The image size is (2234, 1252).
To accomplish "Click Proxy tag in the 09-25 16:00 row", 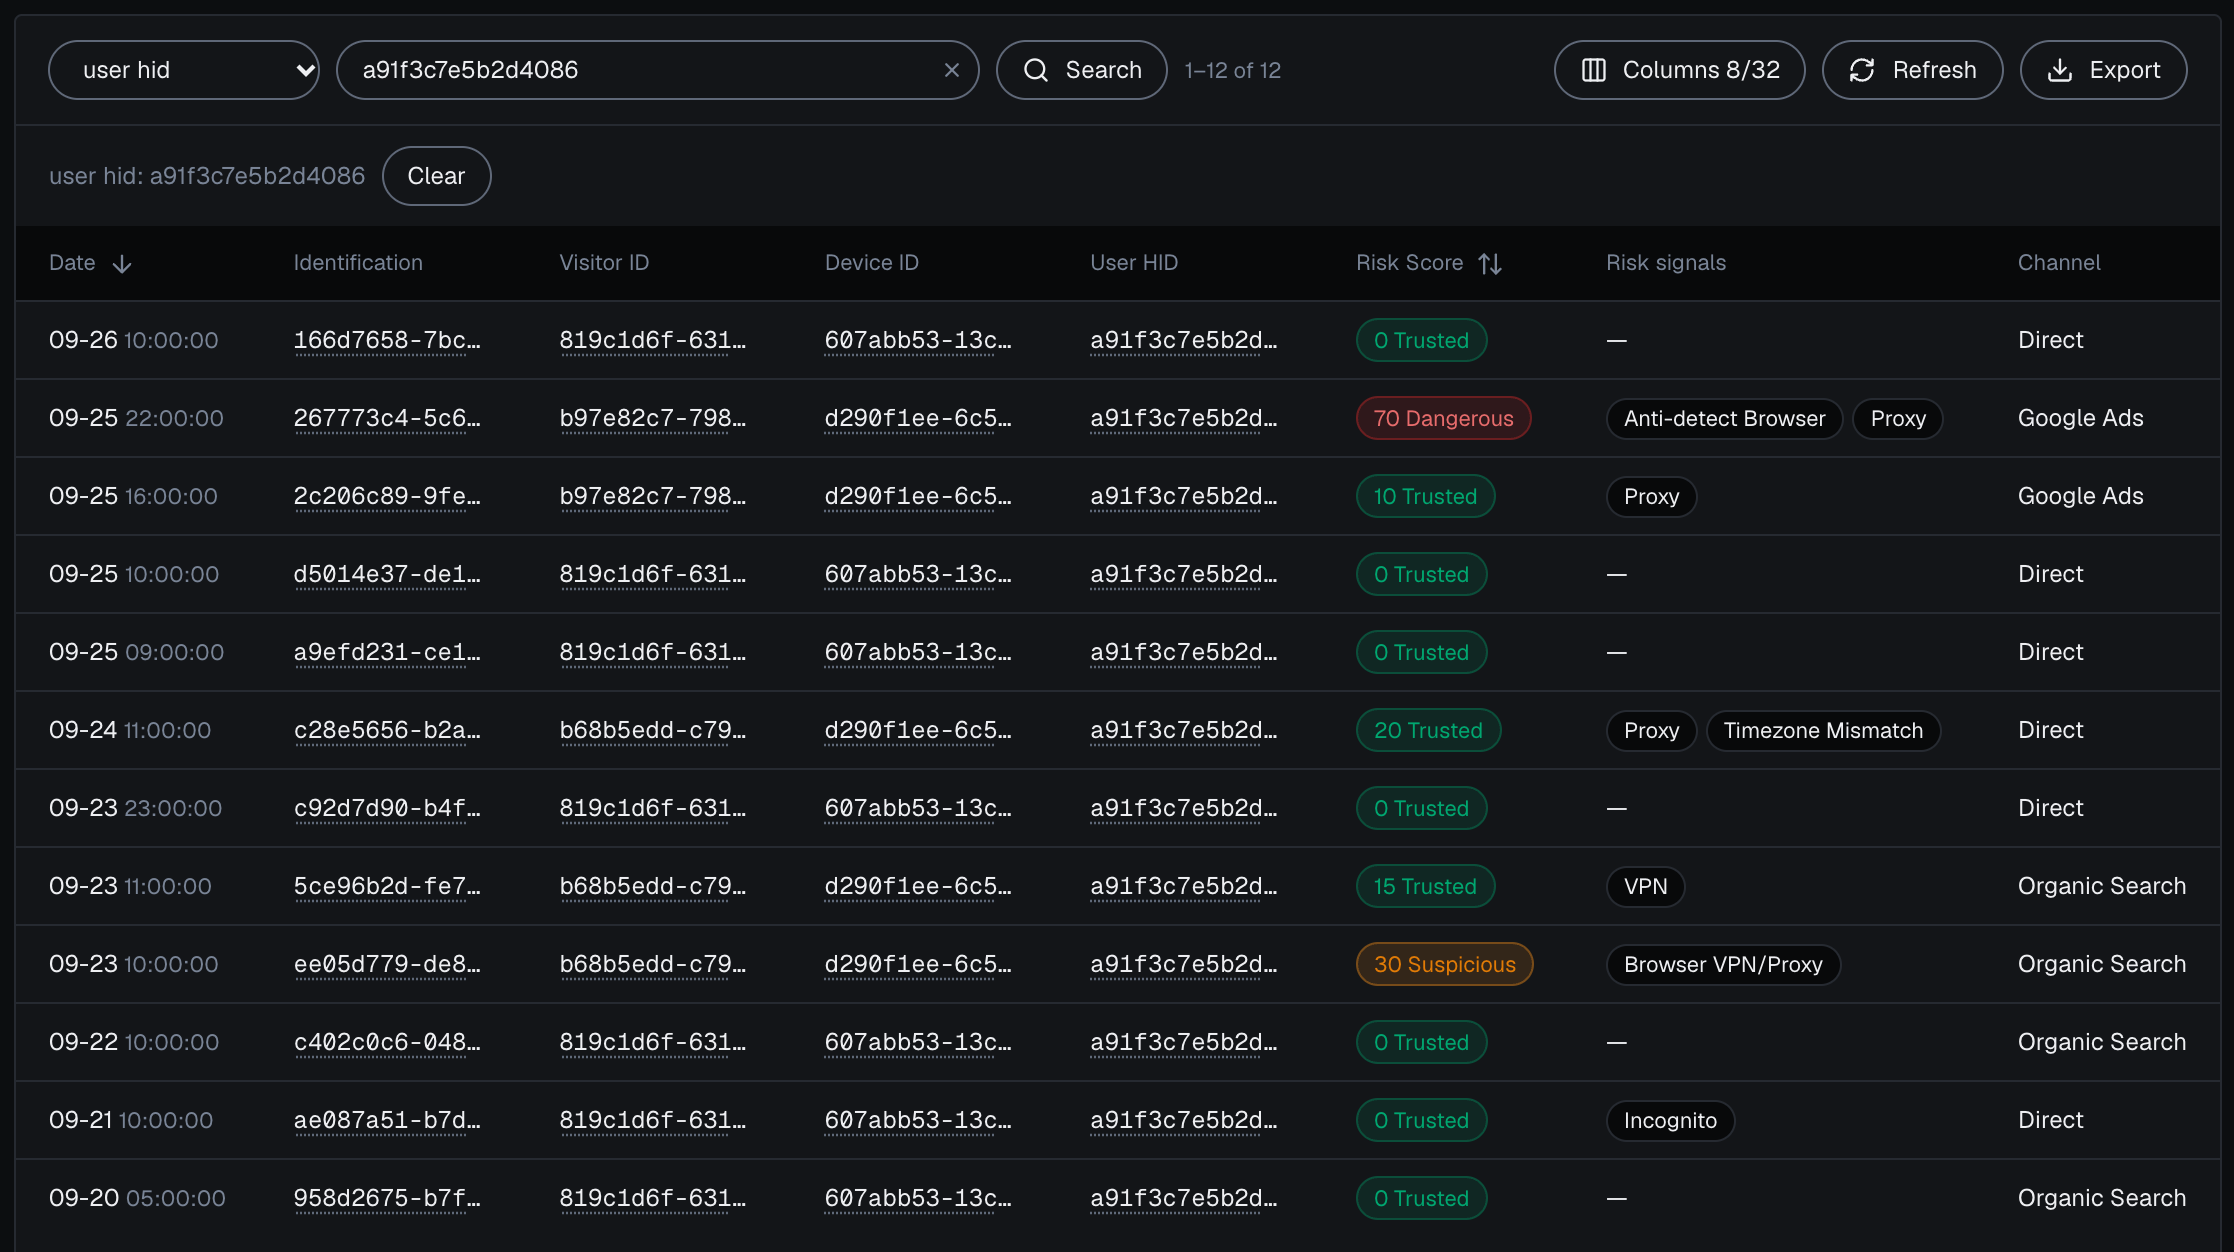I will click(x=1651, y=496).
